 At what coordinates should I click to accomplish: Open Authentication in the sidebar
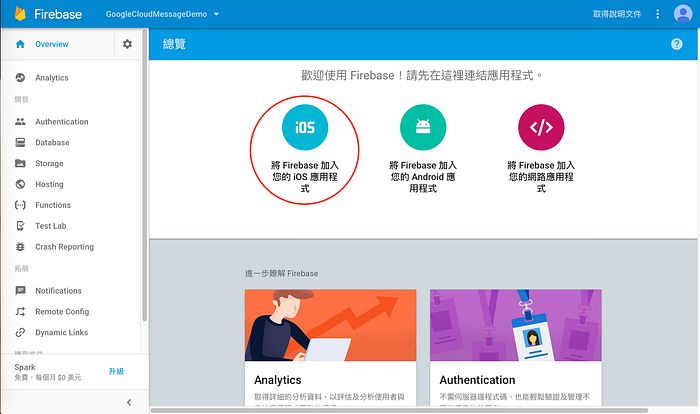point(62,121)
